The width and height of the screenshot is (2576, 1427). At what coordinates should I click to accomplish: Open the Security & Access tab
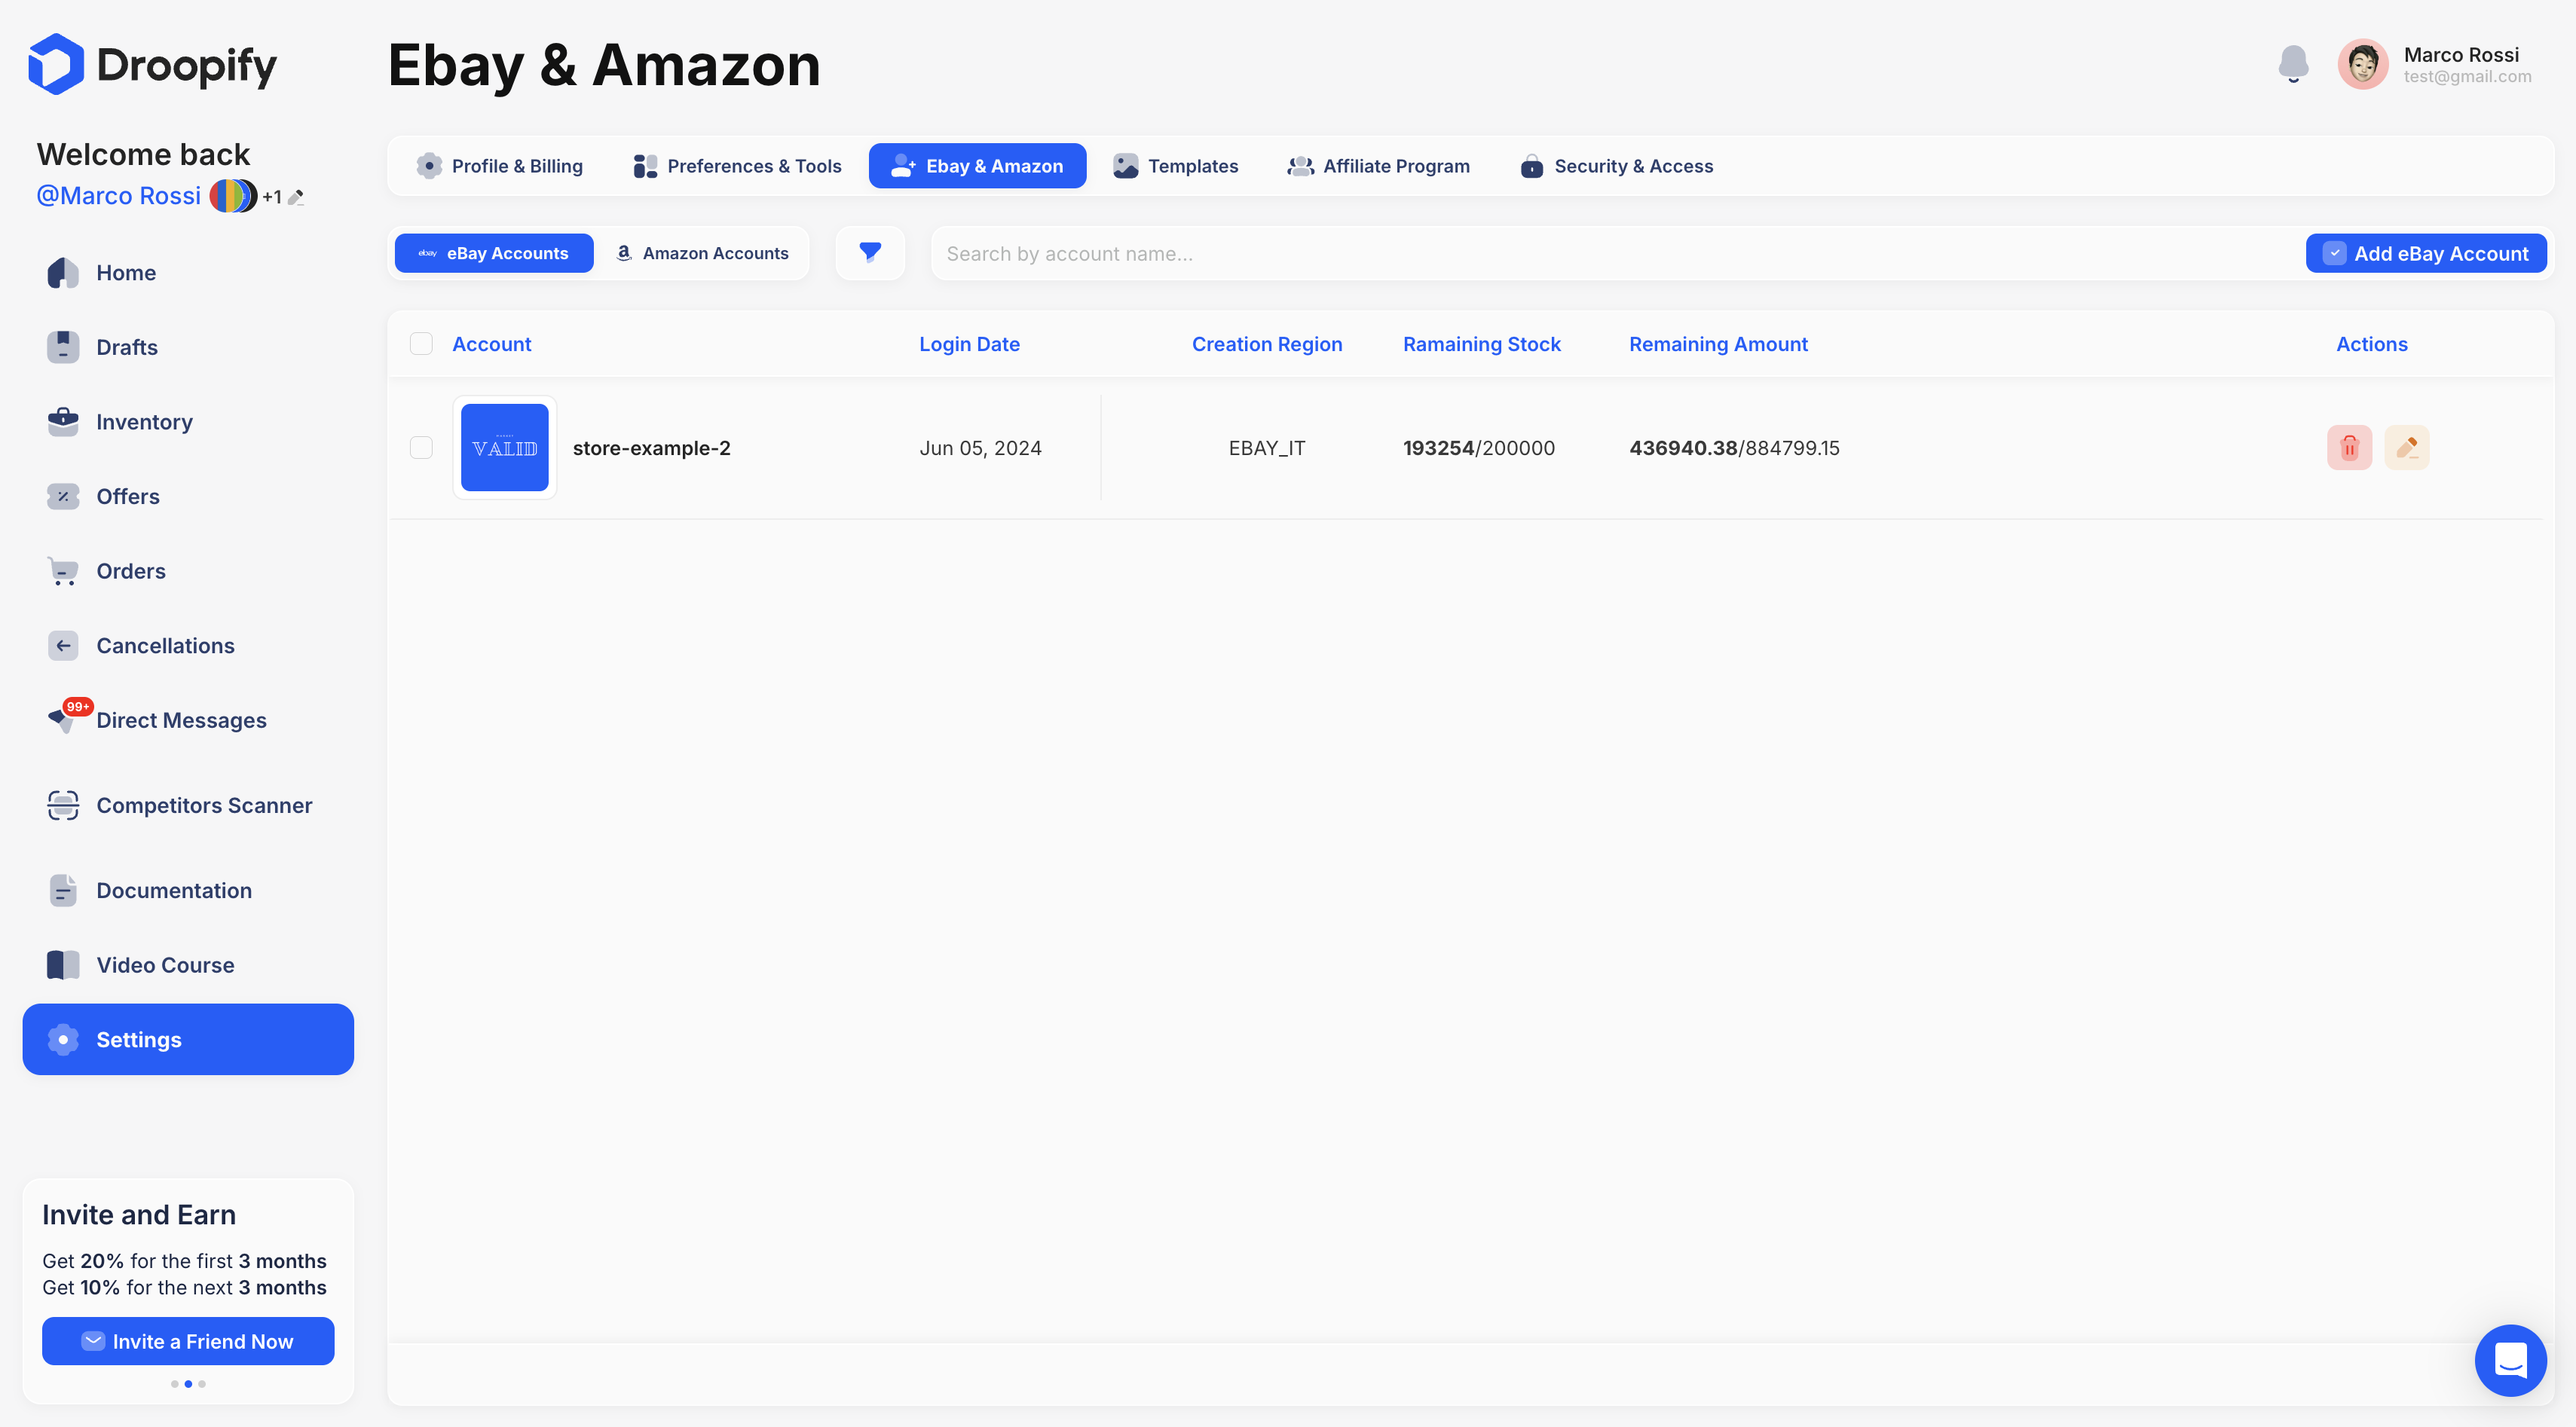pos(1617,166)
